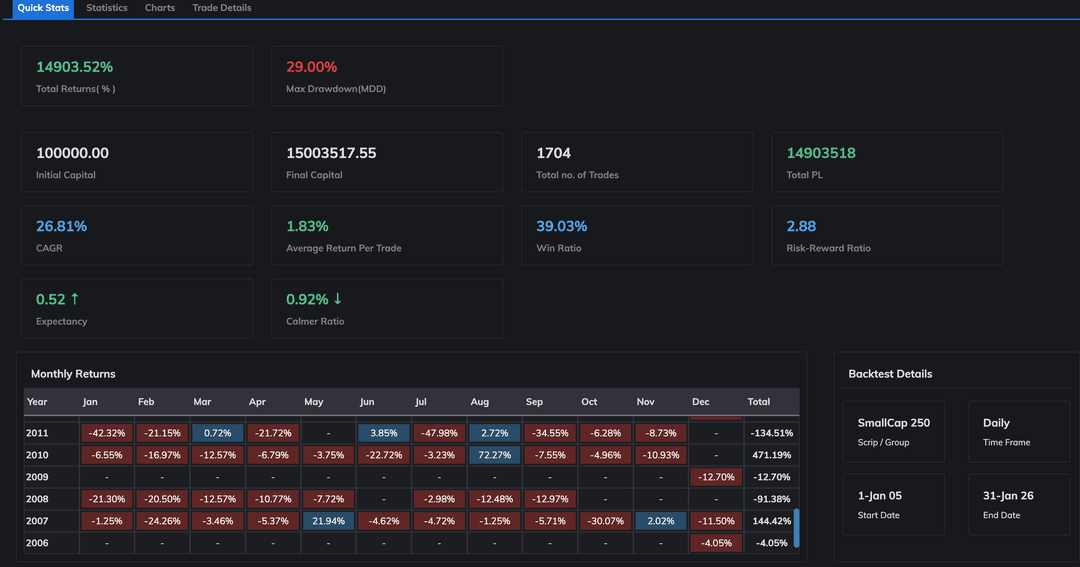Image resolution: width=1080 pixels, height=567 pixels.
Task: Select the Quick Stats tab
Action: (43, 8)
